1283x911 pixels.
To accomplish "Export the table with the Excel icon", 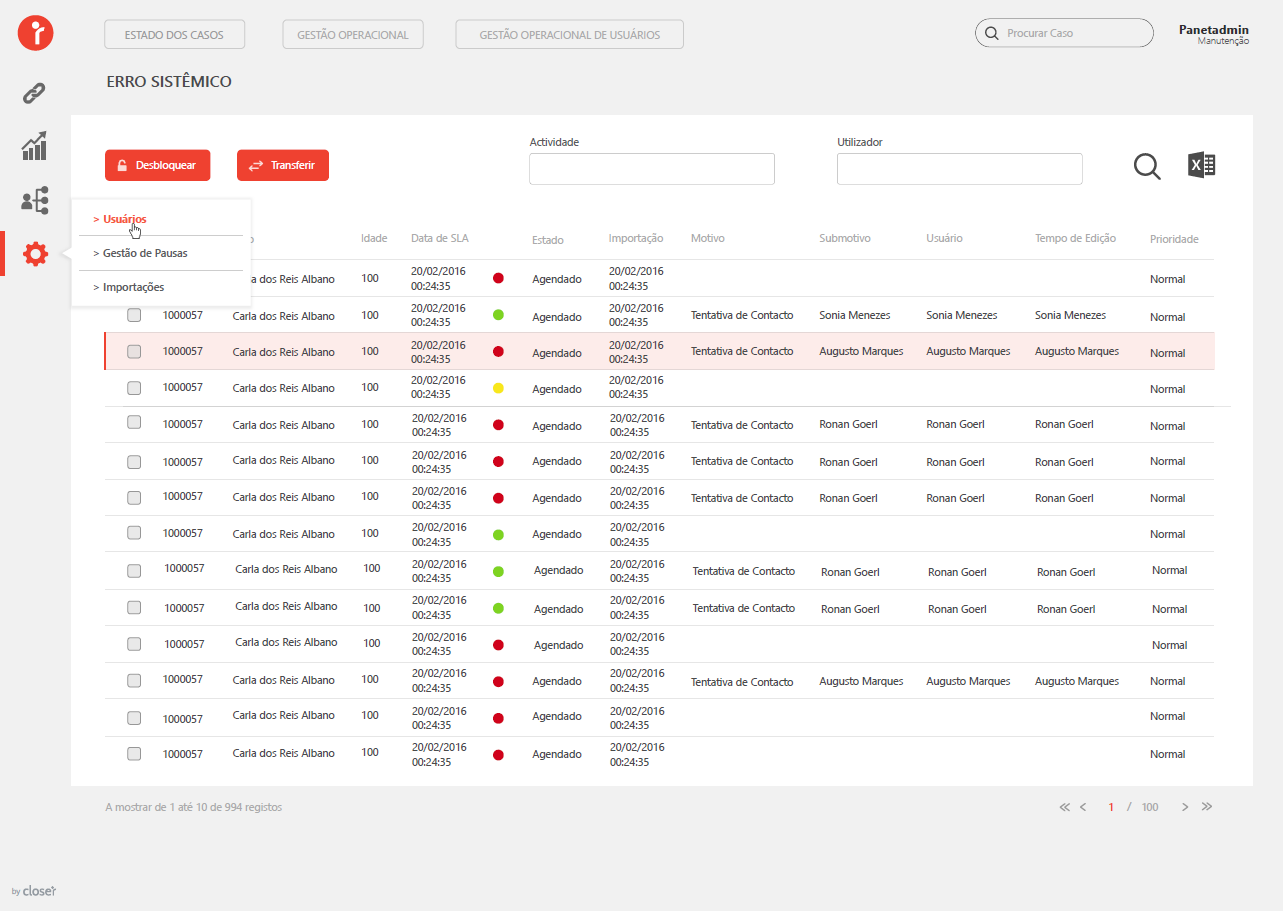I will [1201, 165].
